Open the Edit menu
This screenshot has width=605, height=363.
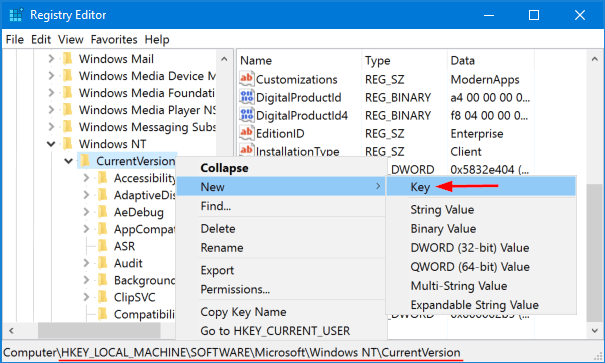pyautogui.click(x=41, y=39)
